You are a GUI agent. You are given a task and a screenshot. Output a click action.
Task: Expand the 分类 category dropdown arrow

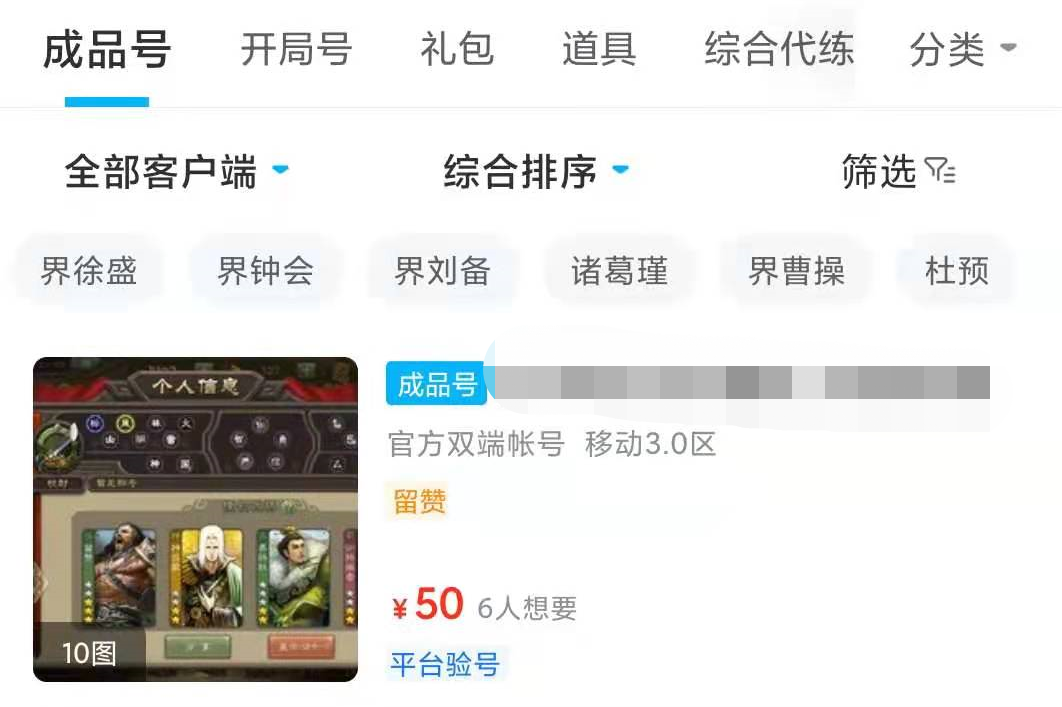coord(1008,47)
